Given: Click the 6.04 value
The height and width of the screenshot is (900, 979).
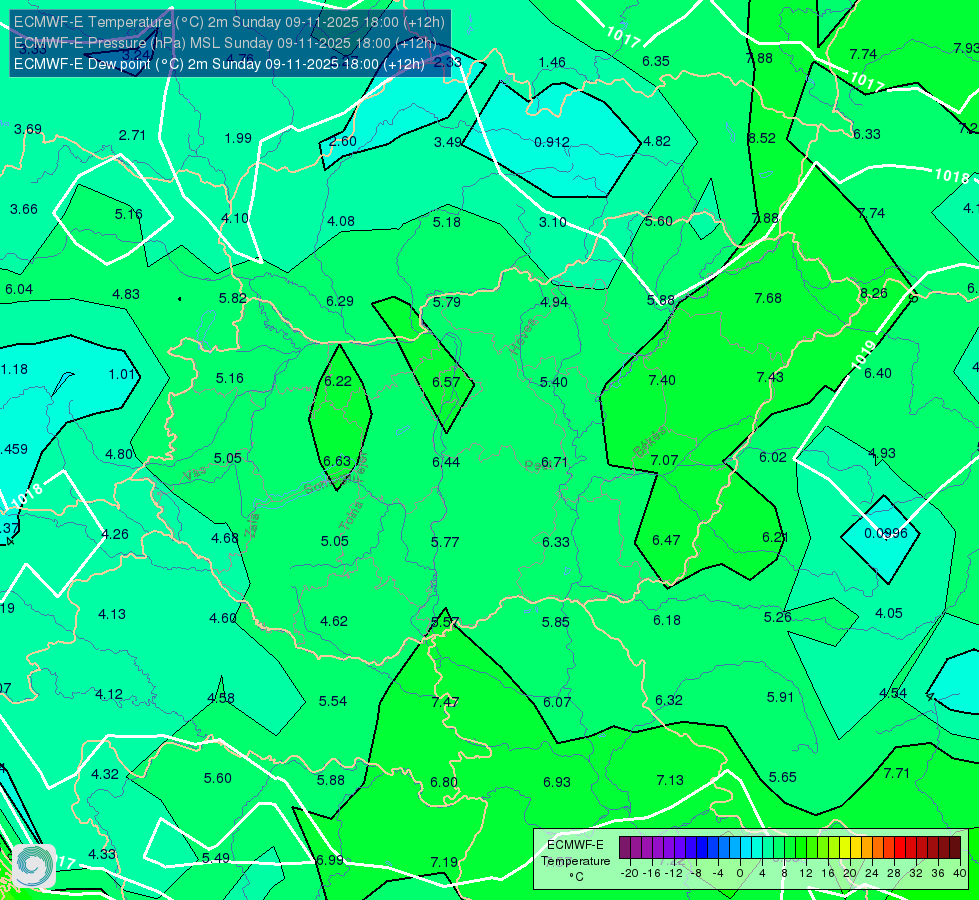Looking at the screenshot, I should coord(19,289).
